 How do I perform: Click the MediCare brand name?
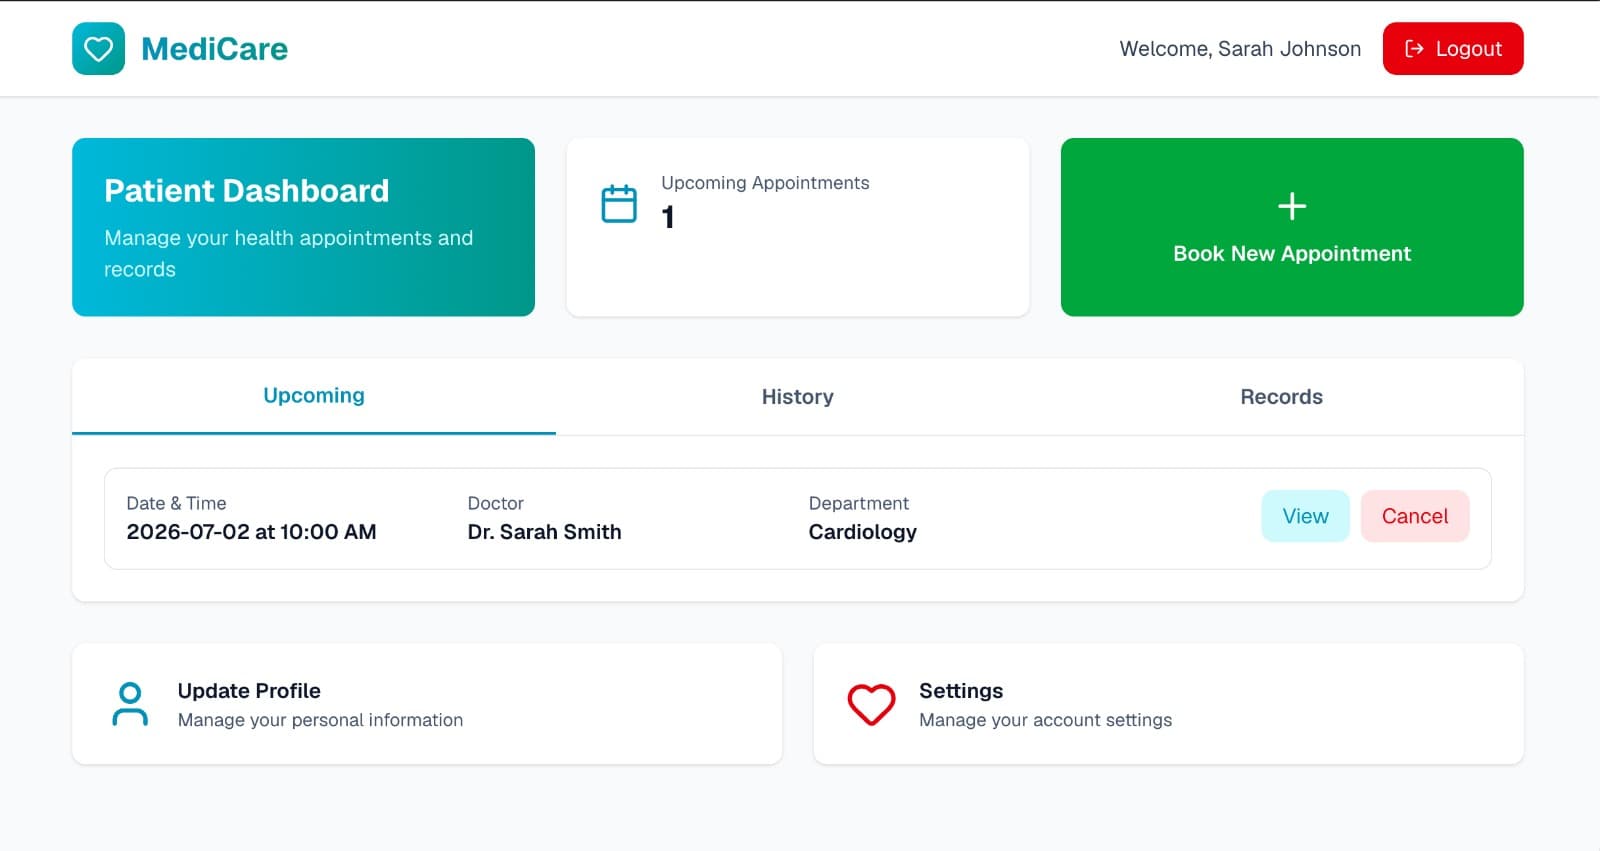point(214,49)
